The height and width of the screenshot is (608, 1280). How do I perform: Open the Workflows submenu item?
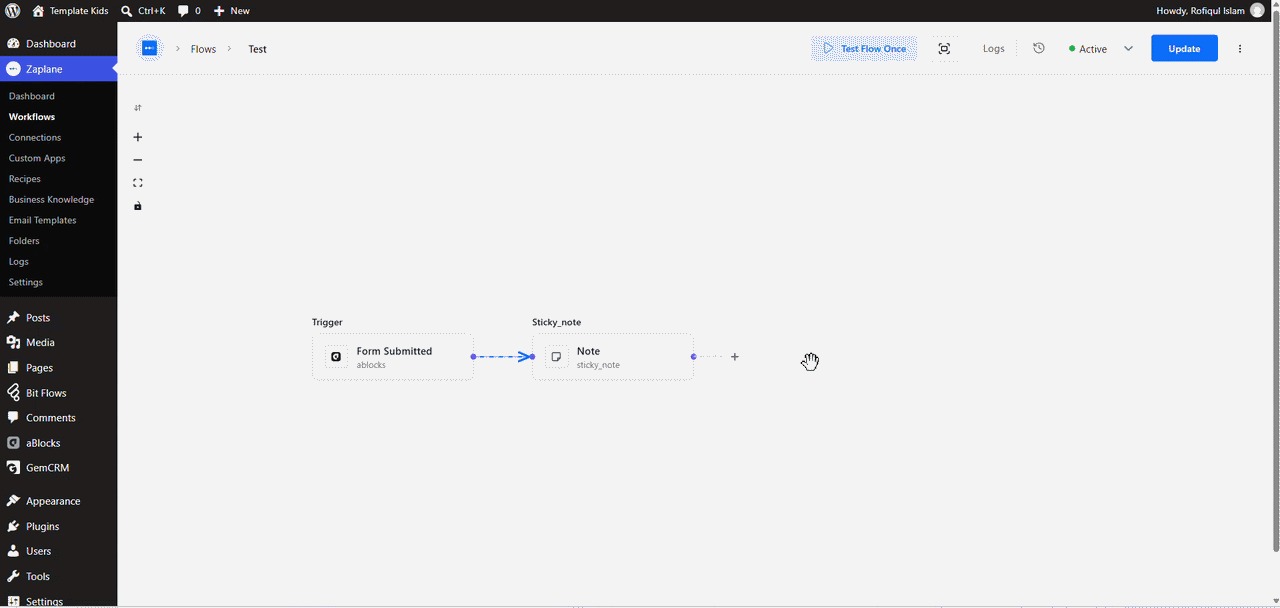tap(32, 117)
